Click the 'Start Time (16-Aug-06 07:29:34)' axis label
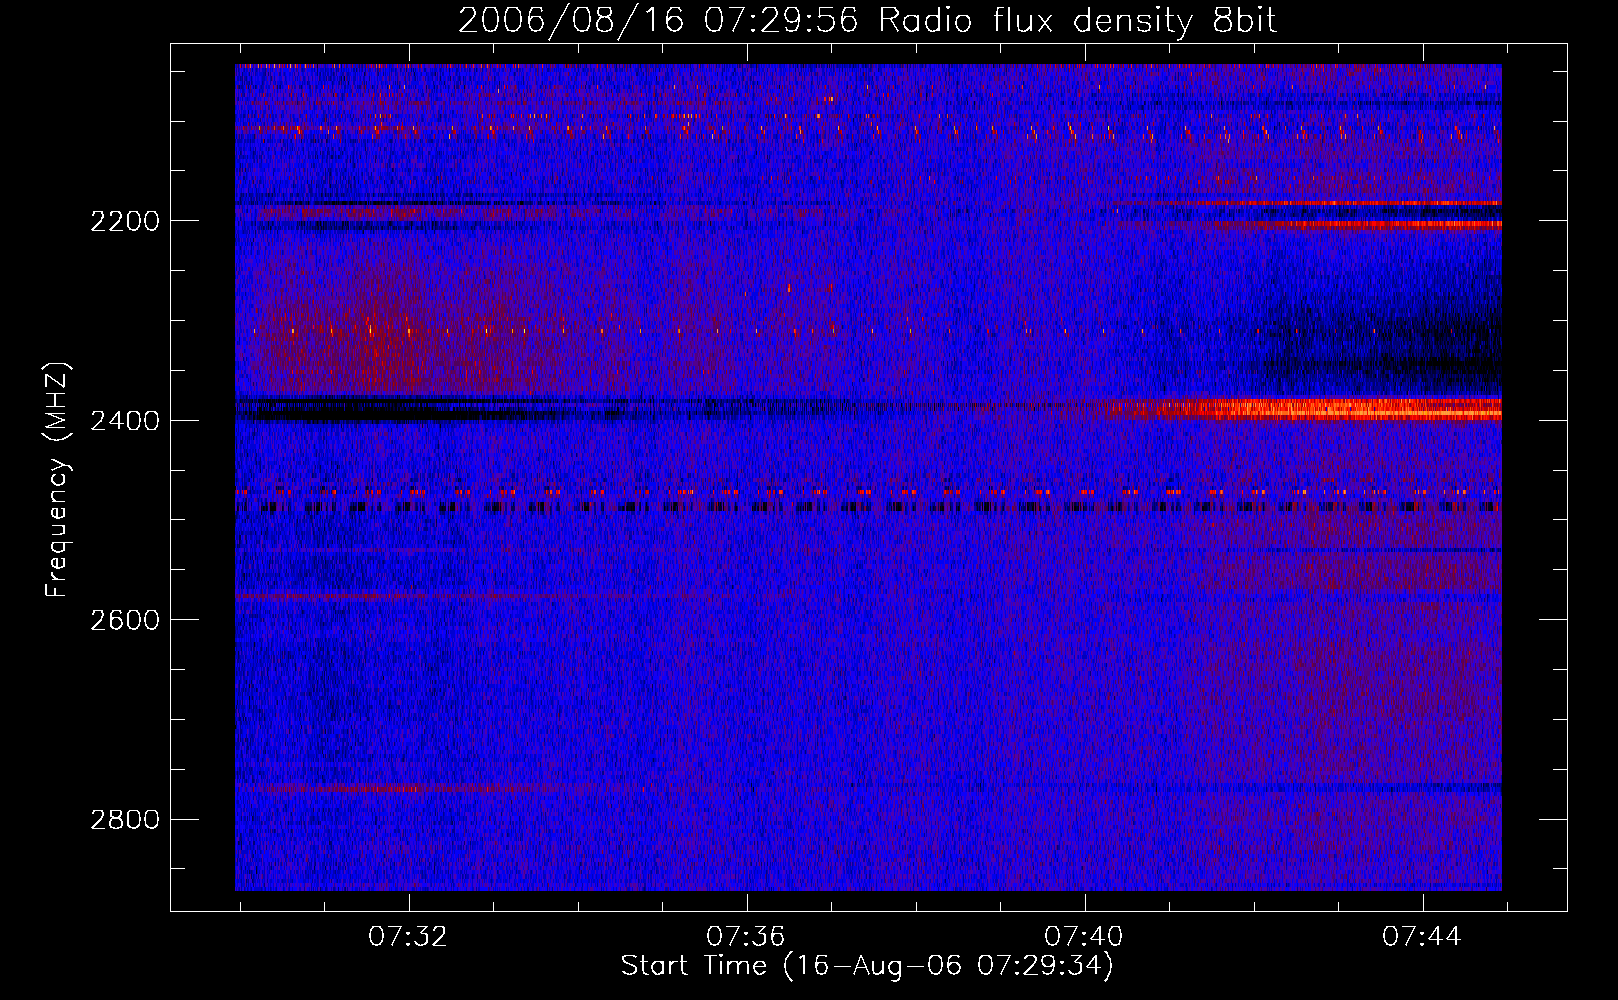This screenshot has width=1618, height=1000. pyautogui.click(x=867, y=966)
